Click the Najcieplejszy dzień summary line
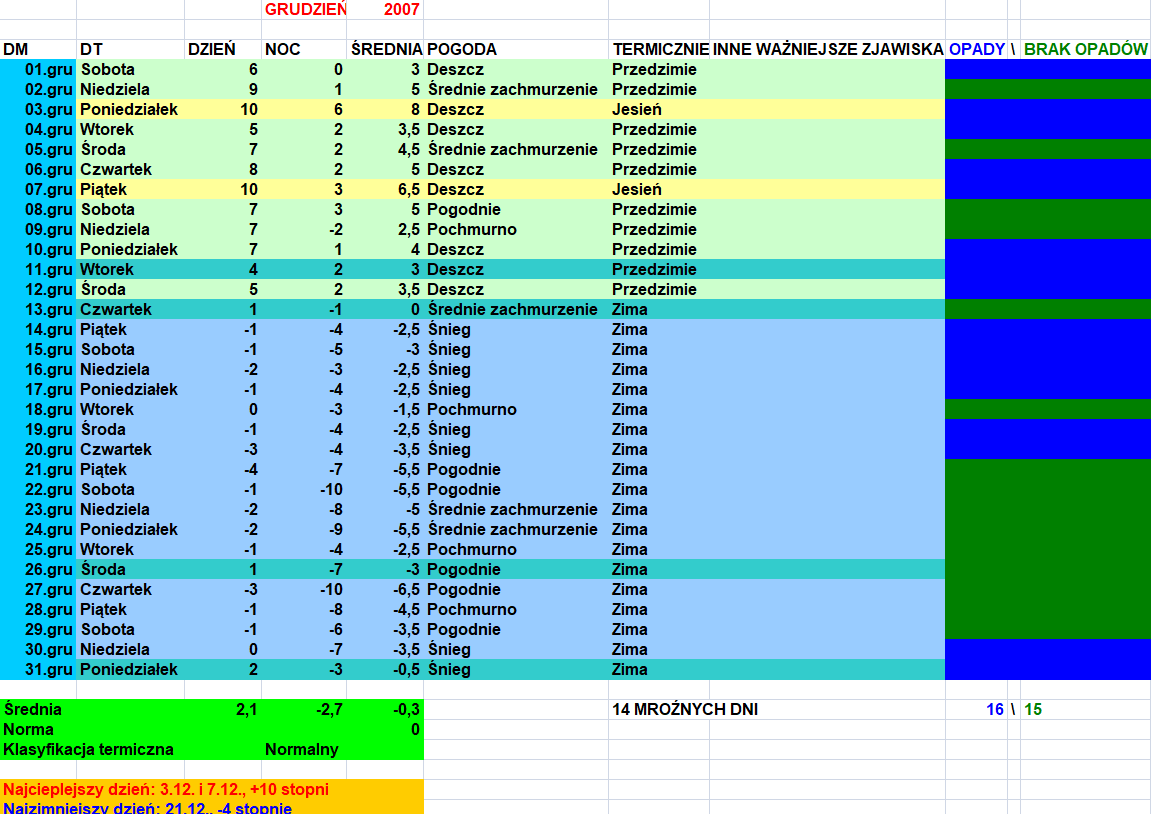The image size is (1151, 814). [x=166, y=789]
